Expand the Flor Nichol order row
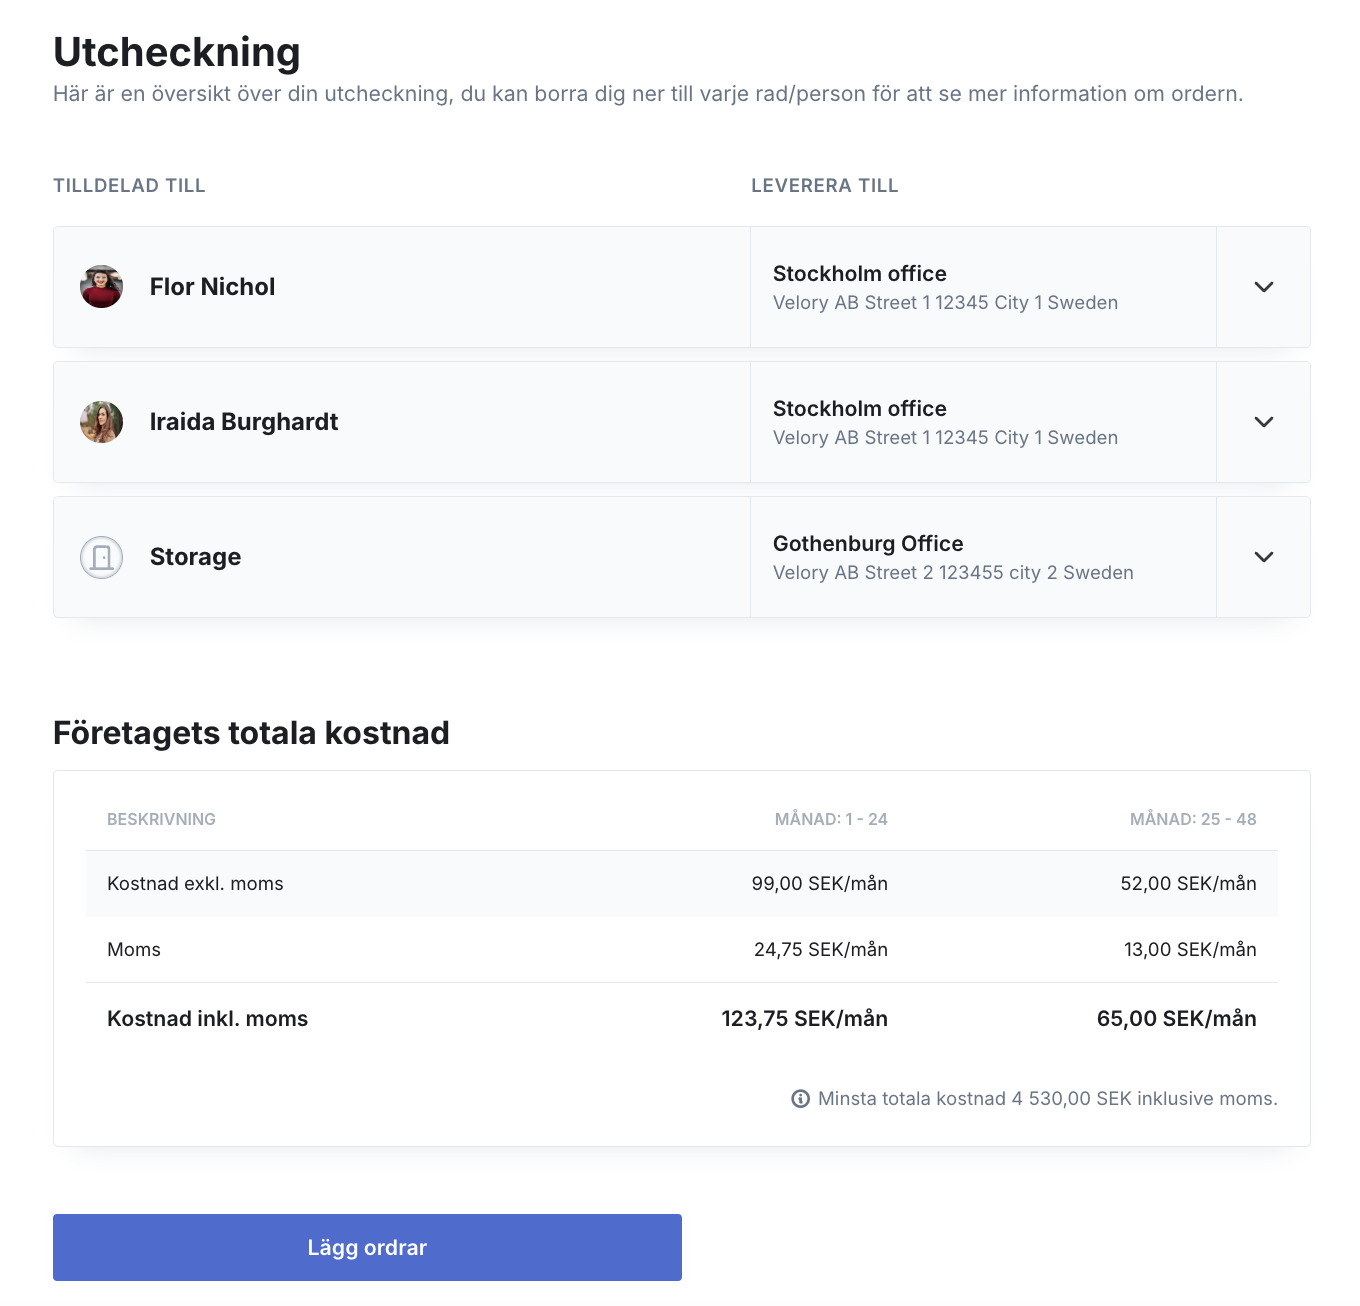Image resolution: width=1360 pixels, height=1306 pixels. pyautogui.click(x=1264, y=287)
